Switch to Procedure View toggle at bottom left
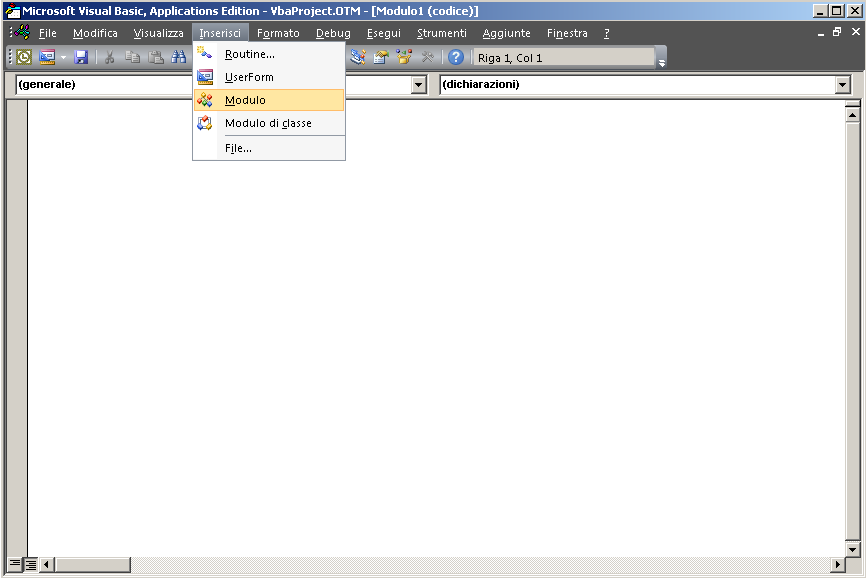Viewport: 866px width, 578px height. 15,564
